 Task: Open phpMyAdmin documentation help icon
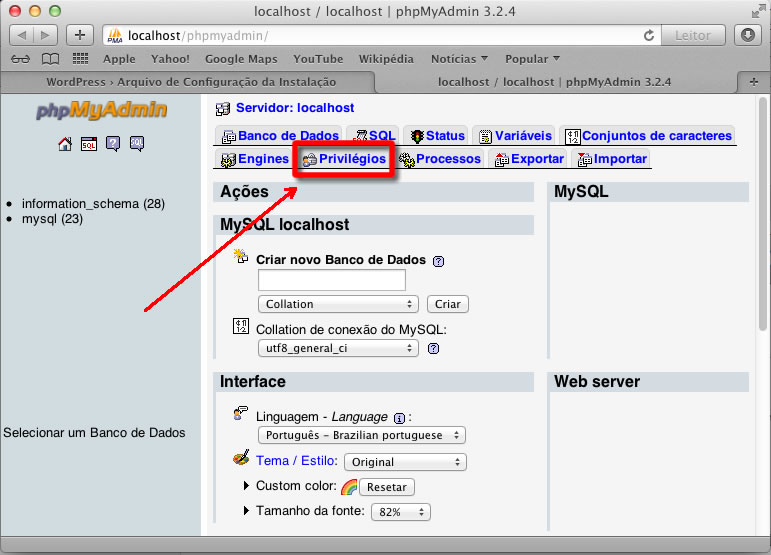click(x=113, y=144)
